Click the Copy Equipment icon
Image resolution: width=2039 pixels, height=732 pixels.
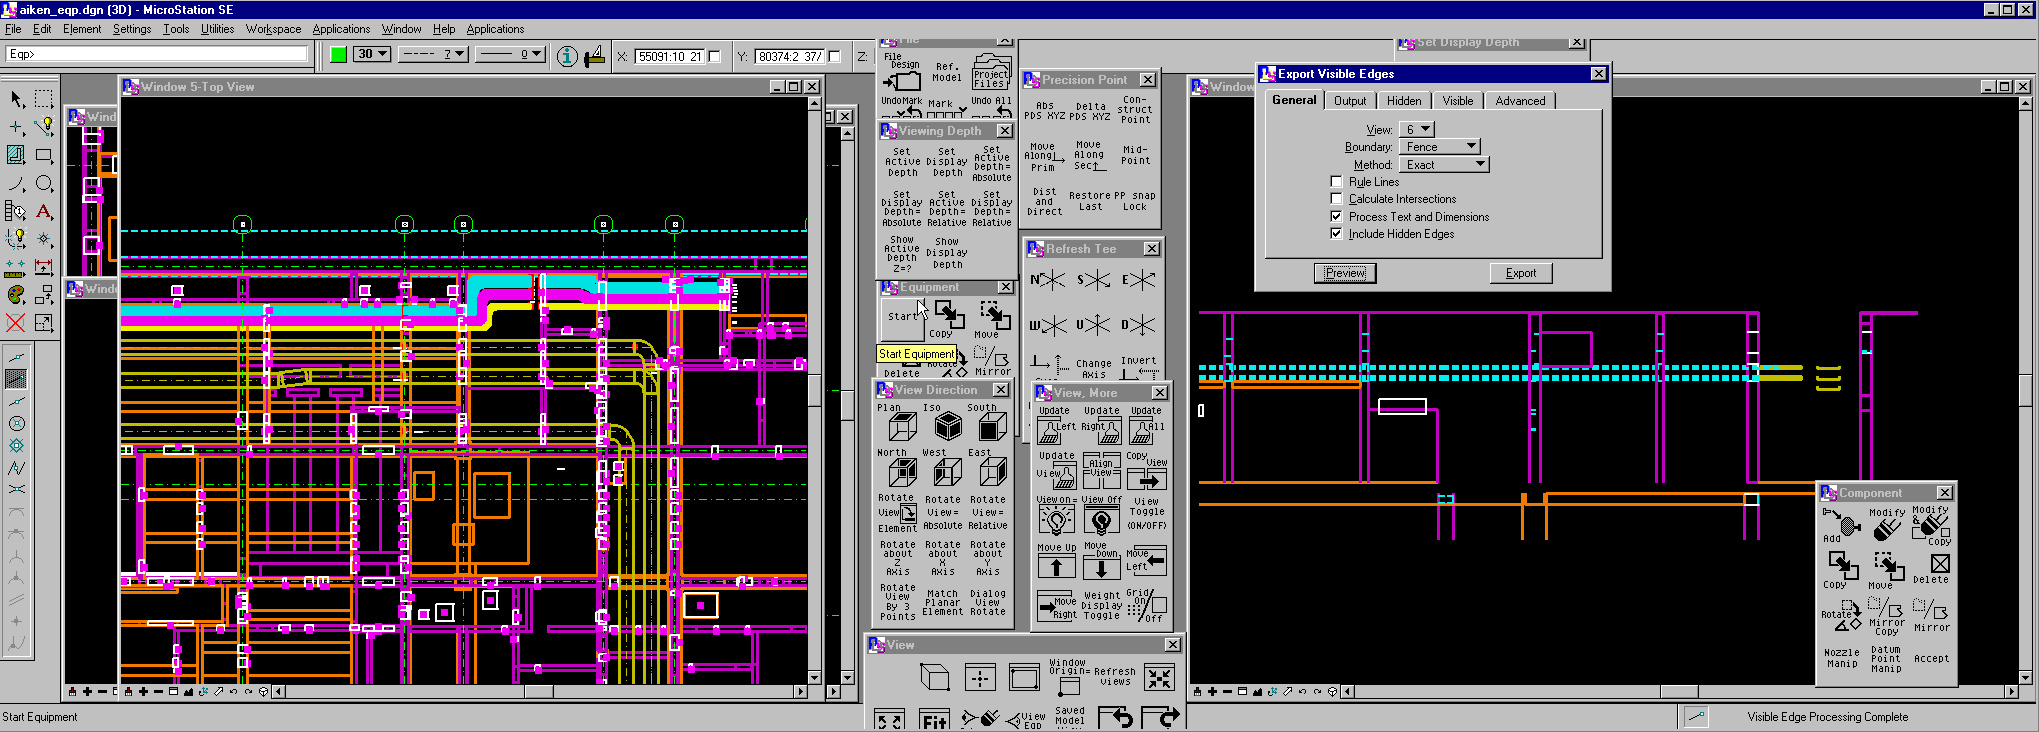point(947,315)
